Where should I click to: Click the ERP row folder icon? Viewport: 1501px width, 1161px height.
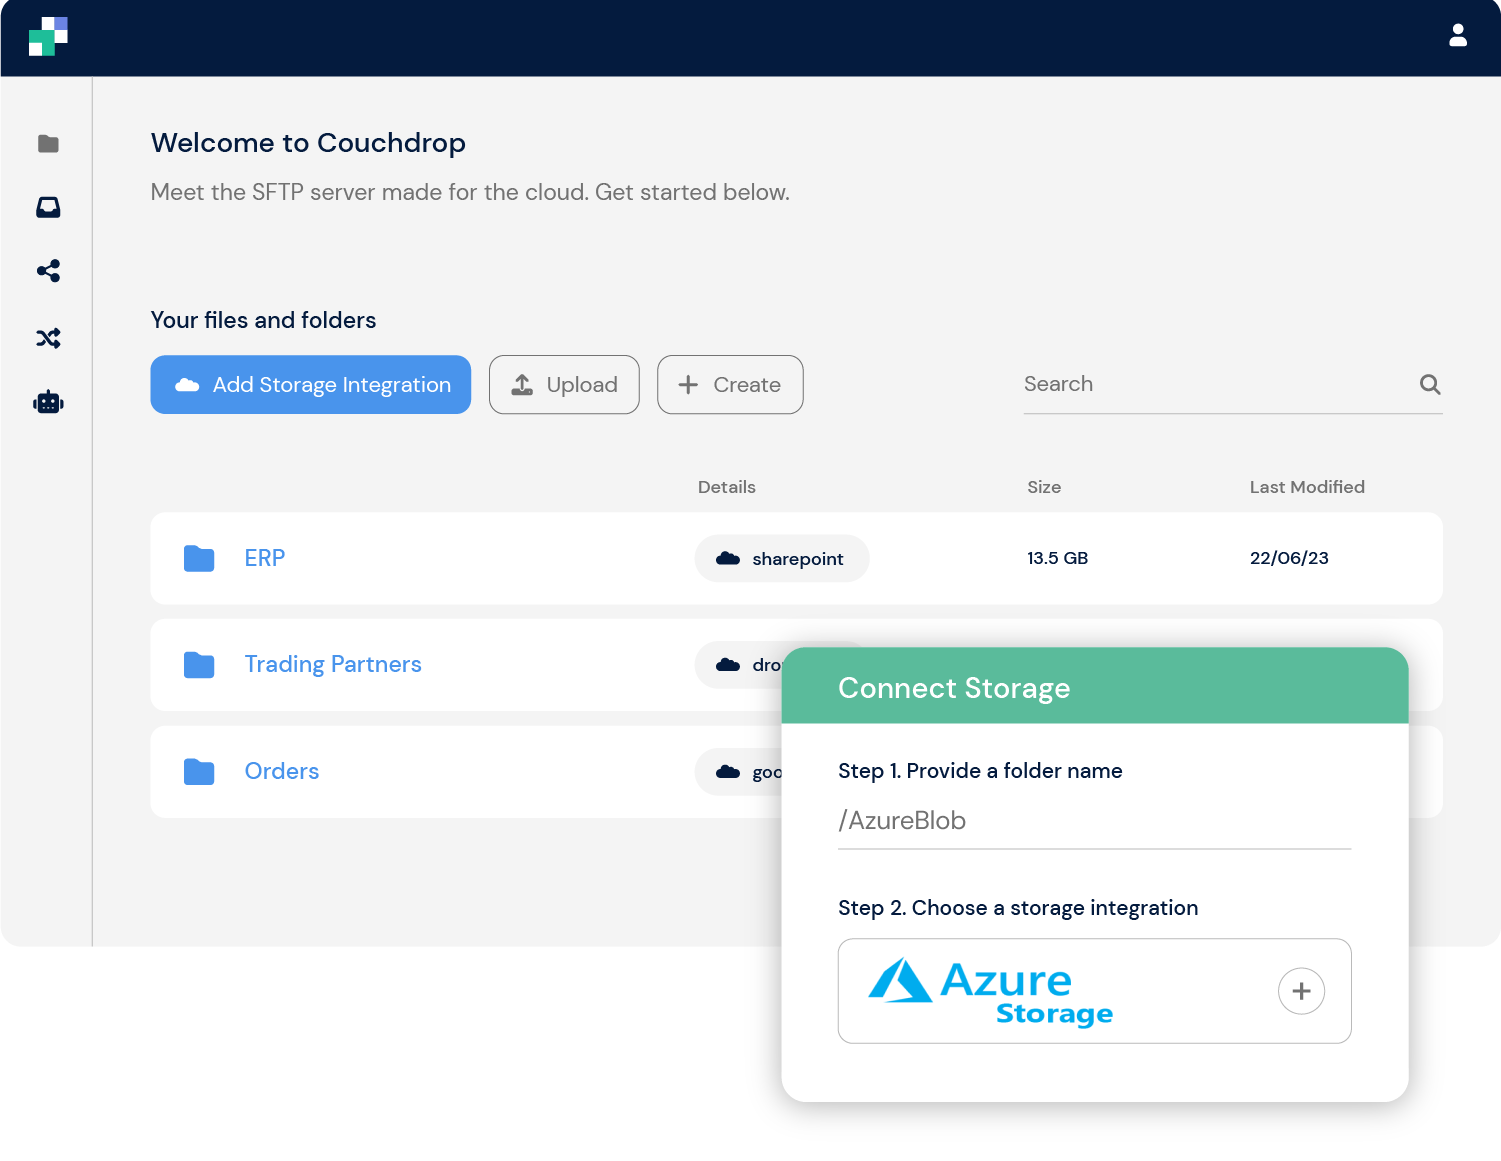click(199, 559)
